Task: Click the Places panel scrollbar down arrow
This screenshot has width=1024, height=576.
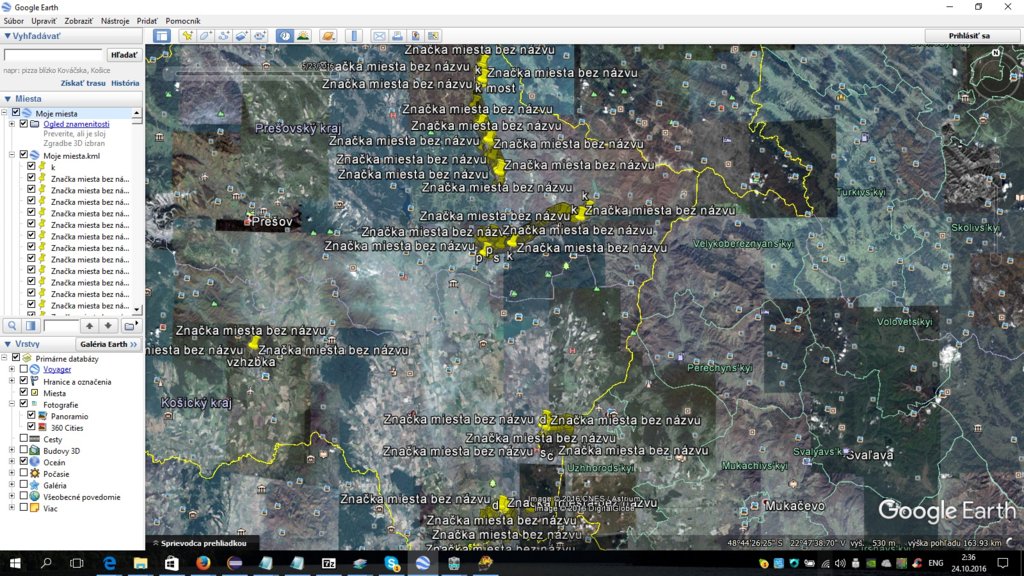Action: click(x=136, y=310)
